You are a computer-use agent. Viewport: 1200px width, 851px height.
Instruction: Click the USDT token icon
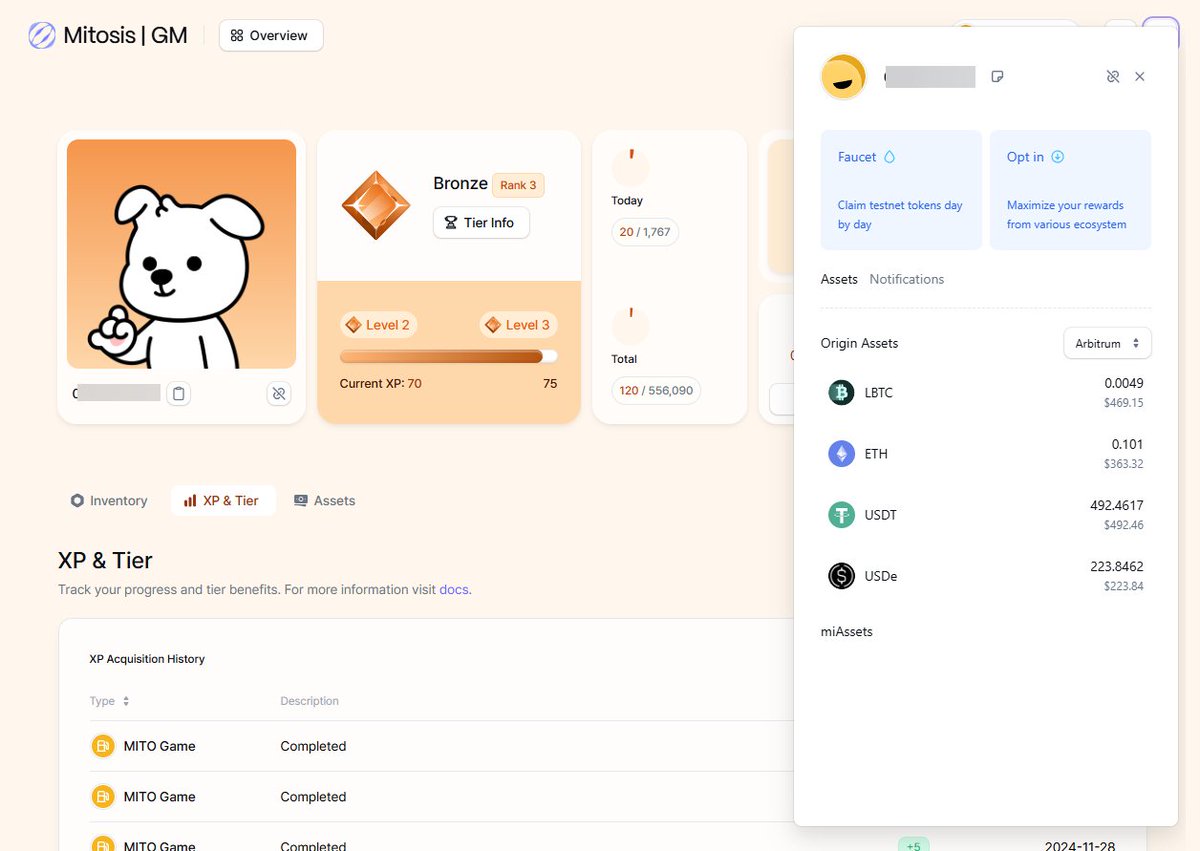pos(842,515)
